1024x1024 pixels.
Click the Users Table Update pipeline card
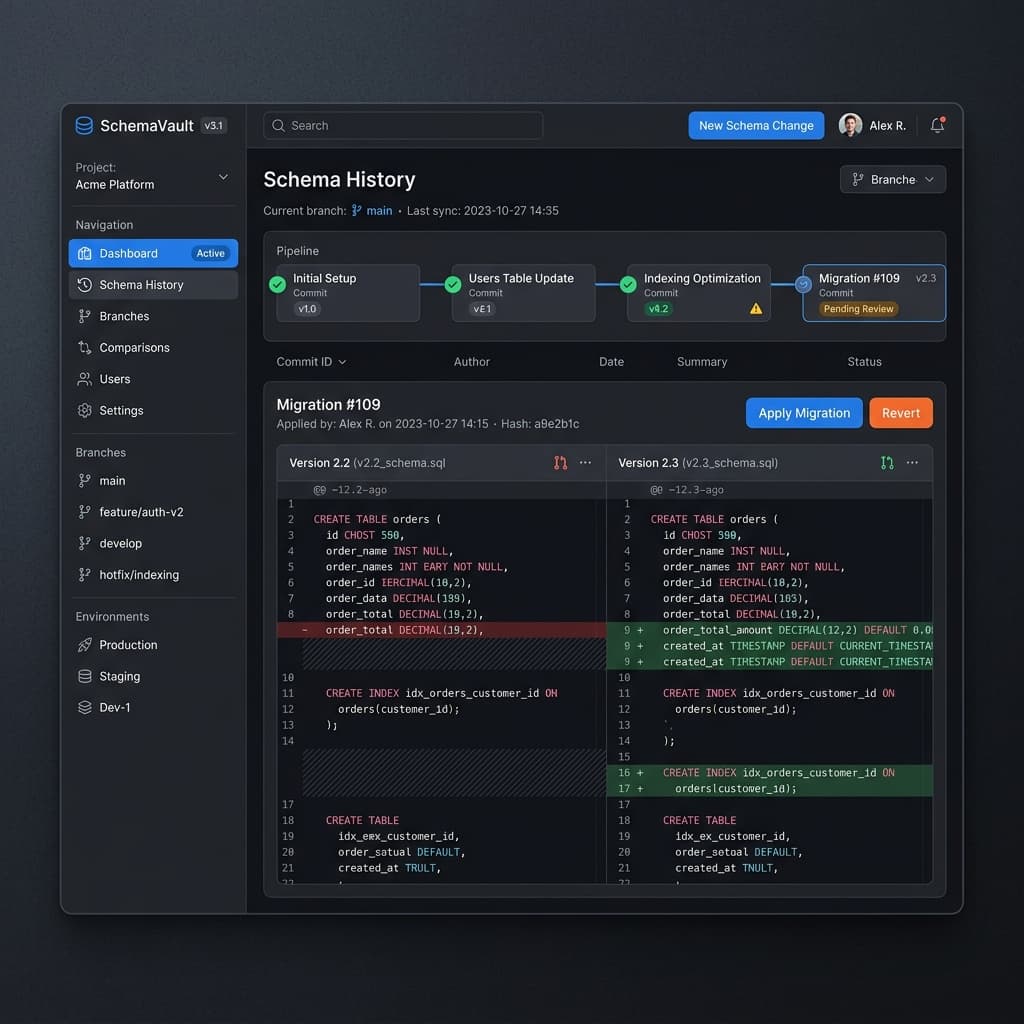tap(523, 293)
